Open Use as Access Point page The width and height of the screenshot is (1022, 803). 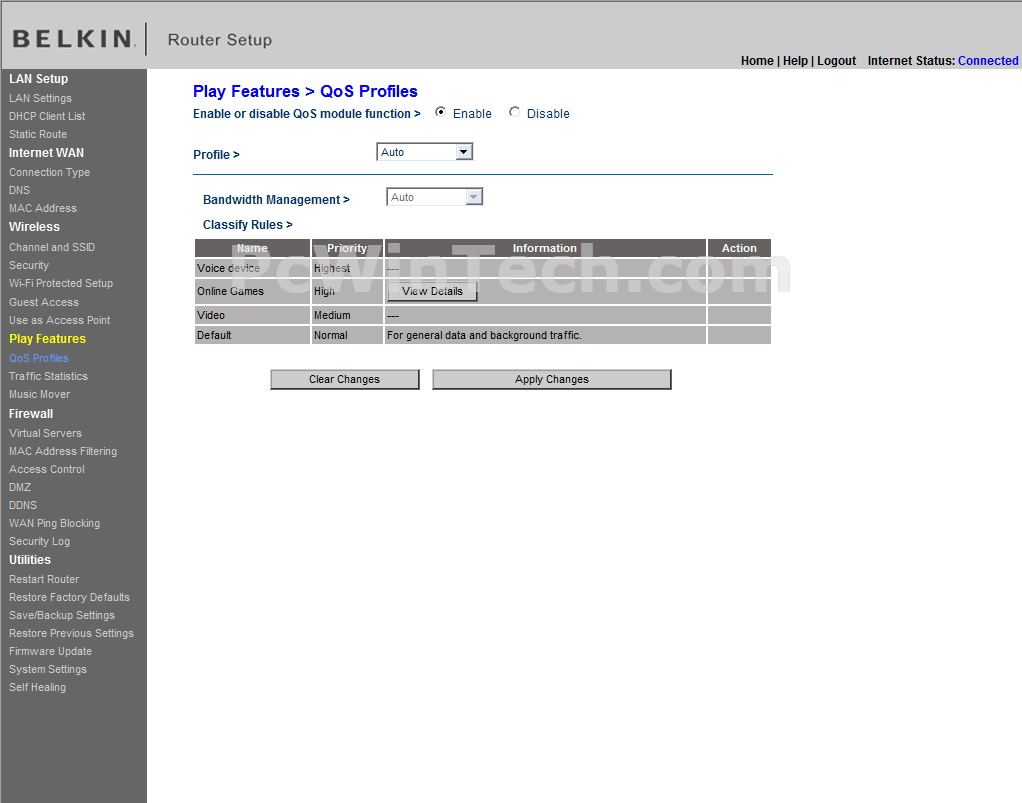(x=59, y=321)
